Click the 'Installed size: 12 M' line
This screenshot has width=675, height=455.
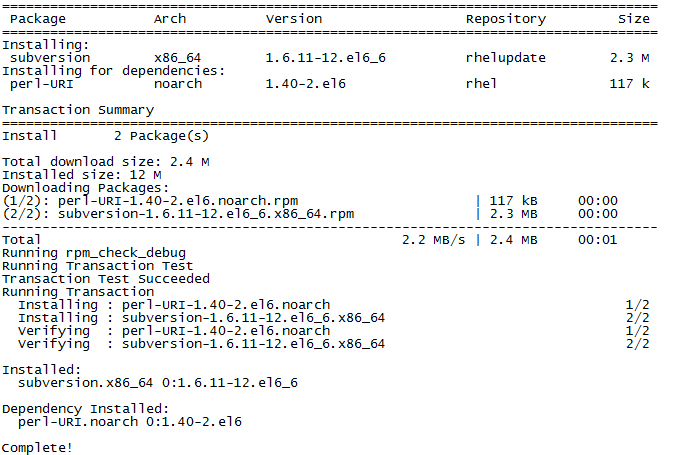pyautogui.click(x=82, y=174)
